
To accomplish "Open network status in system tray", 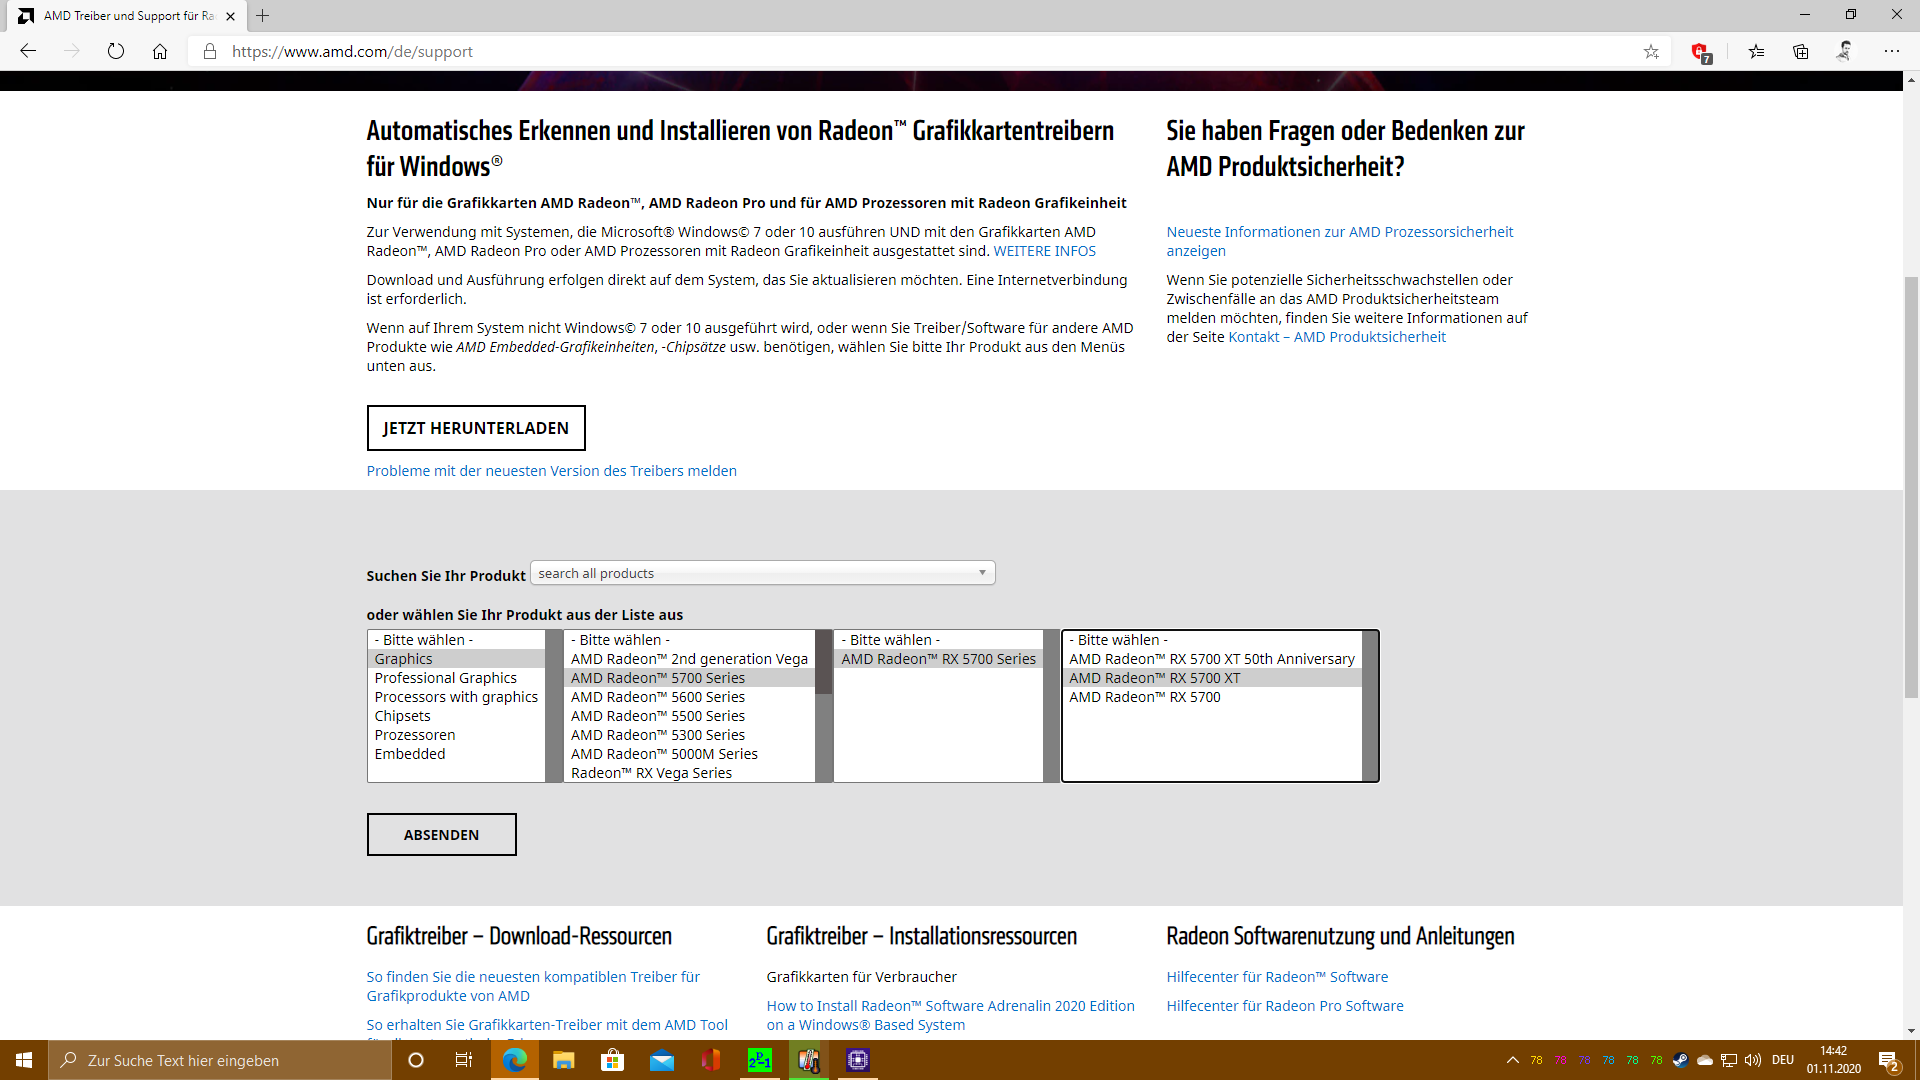I will coord(1728,1060).
